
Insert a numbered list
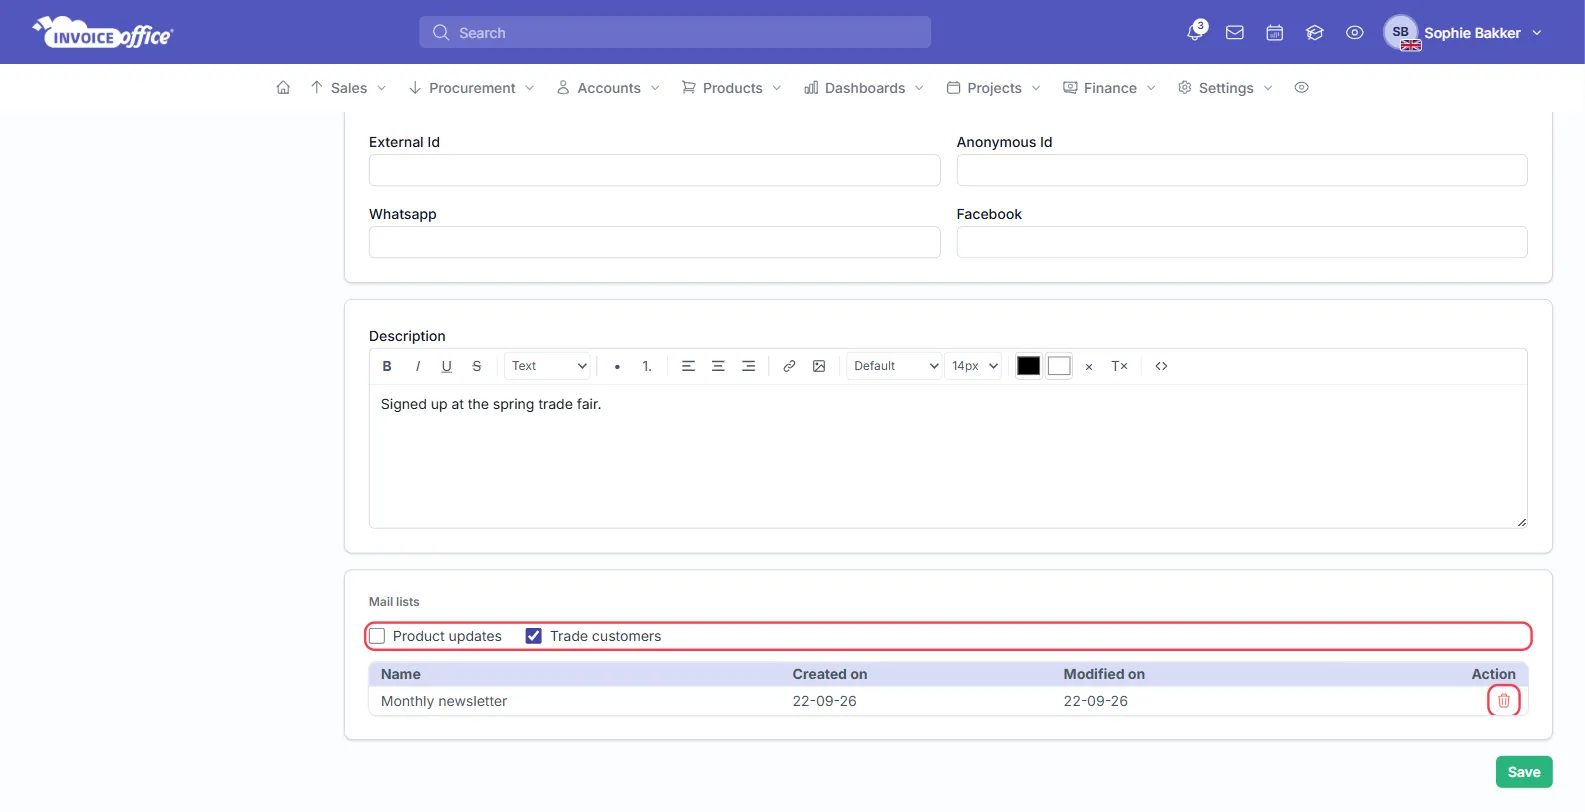(647, 366)
